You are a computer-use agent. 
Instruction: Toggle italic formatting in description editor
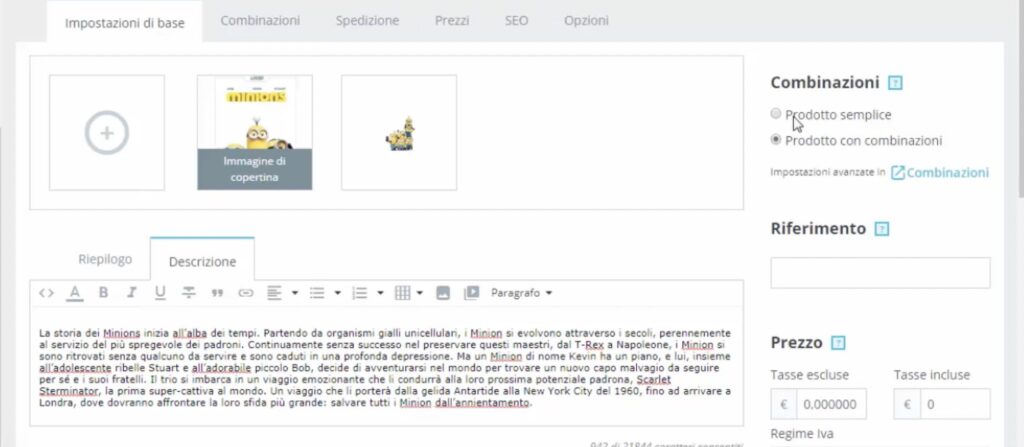click(x=131, y=293)
